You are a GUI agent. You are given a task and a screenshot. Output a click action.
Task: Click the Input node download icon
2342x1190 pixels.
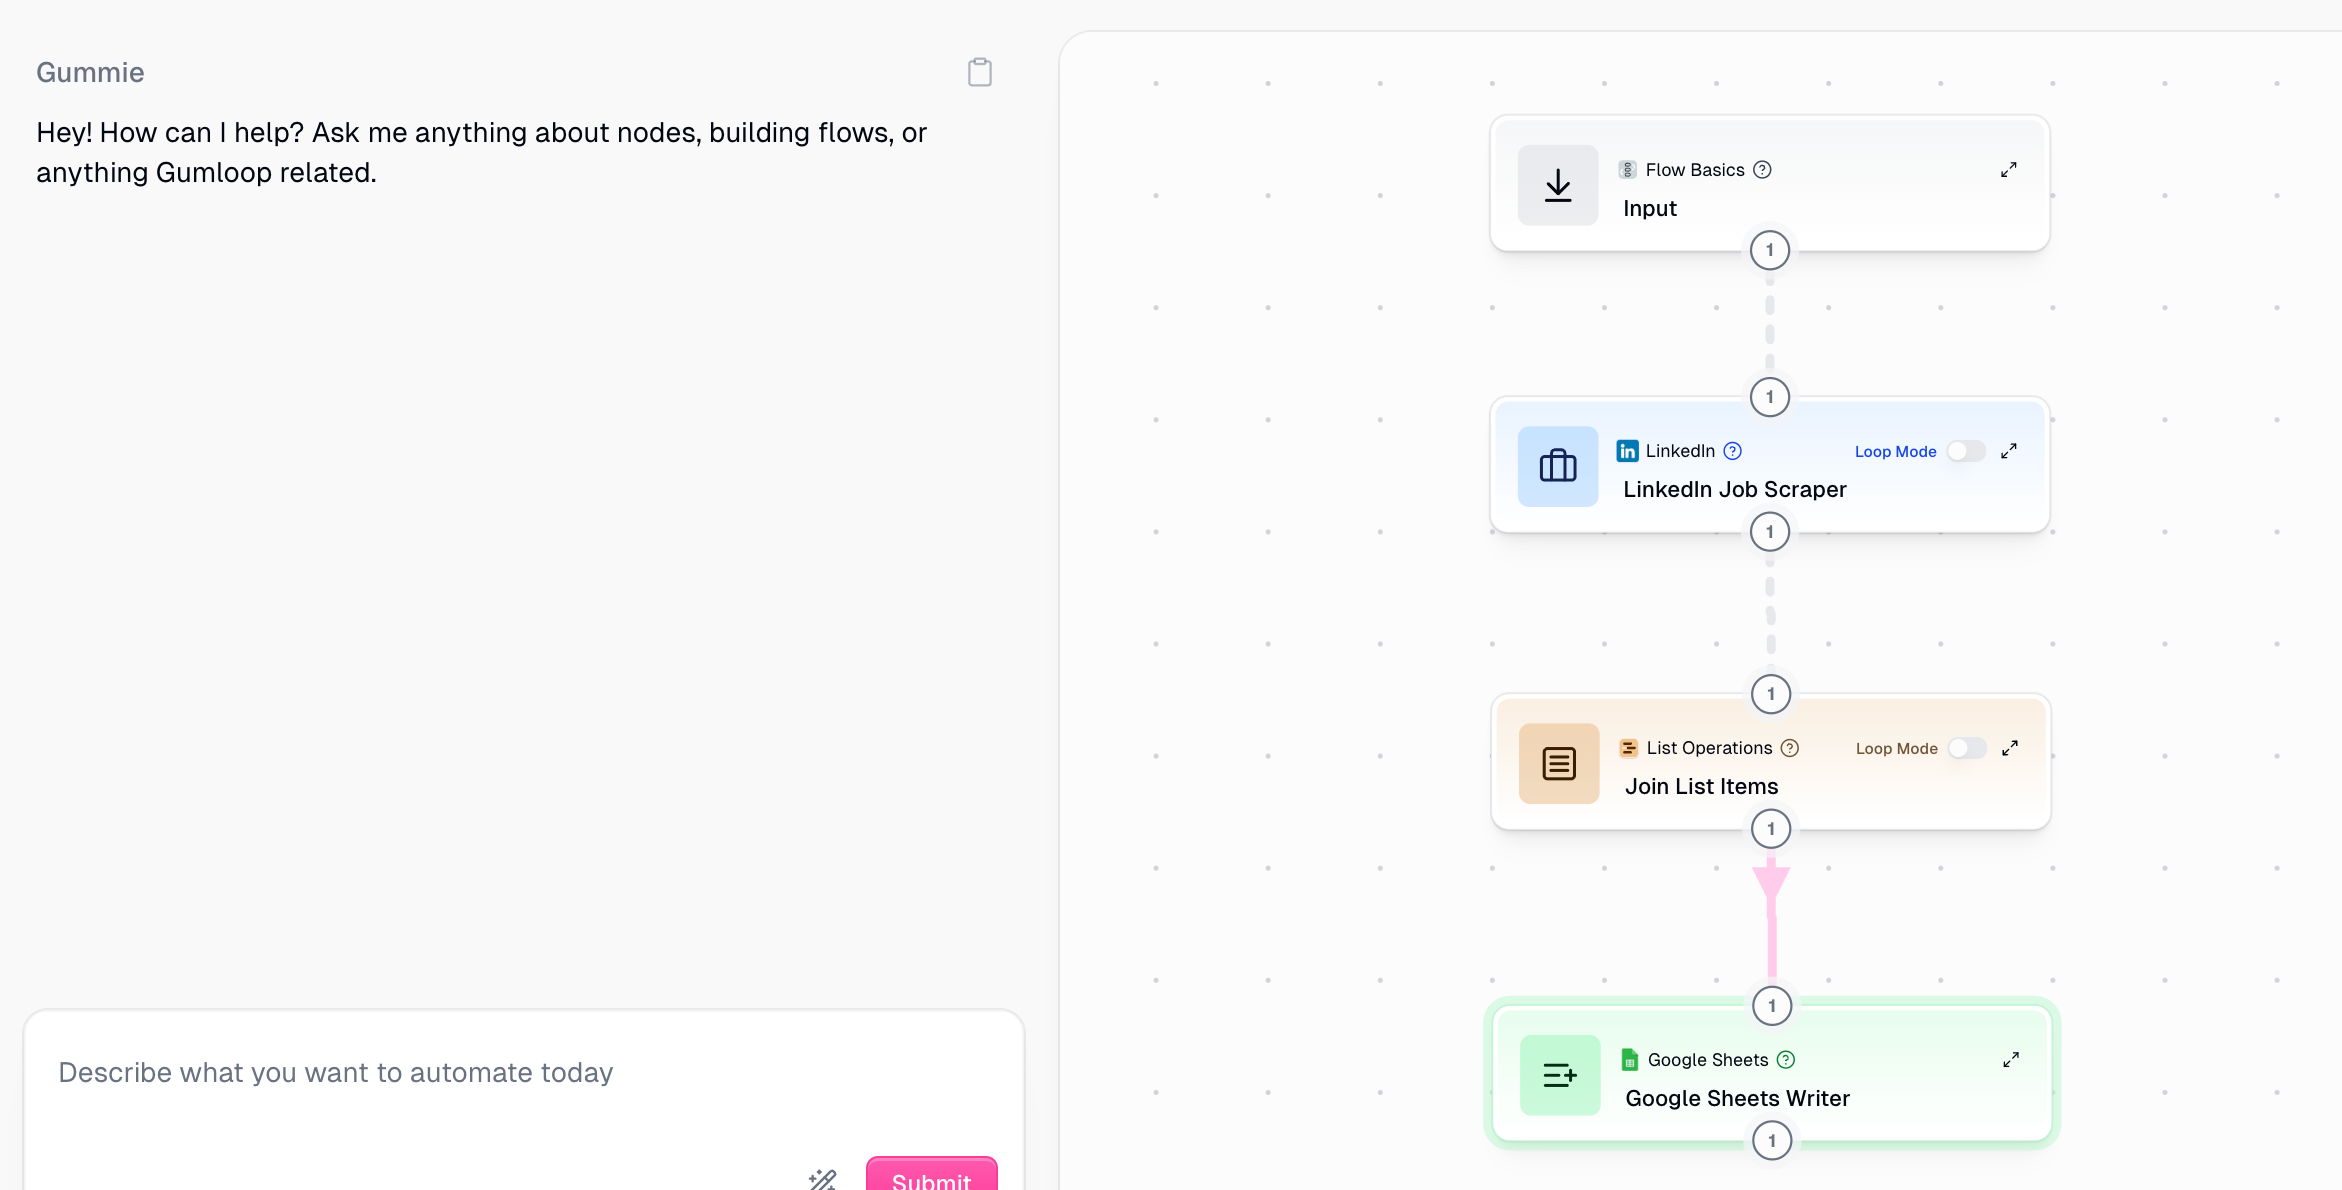point(1557,185)
